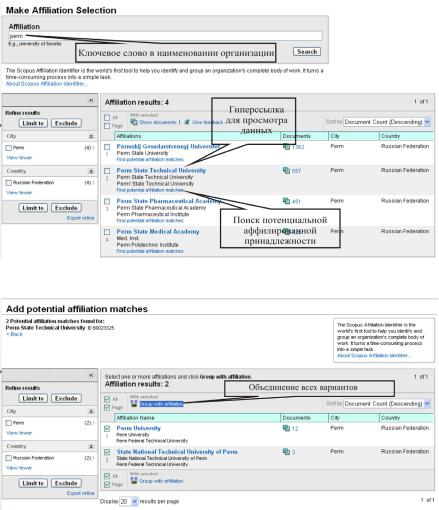Click documents icon for count 1382
The image size is (439, 510).
click(286, 147)
